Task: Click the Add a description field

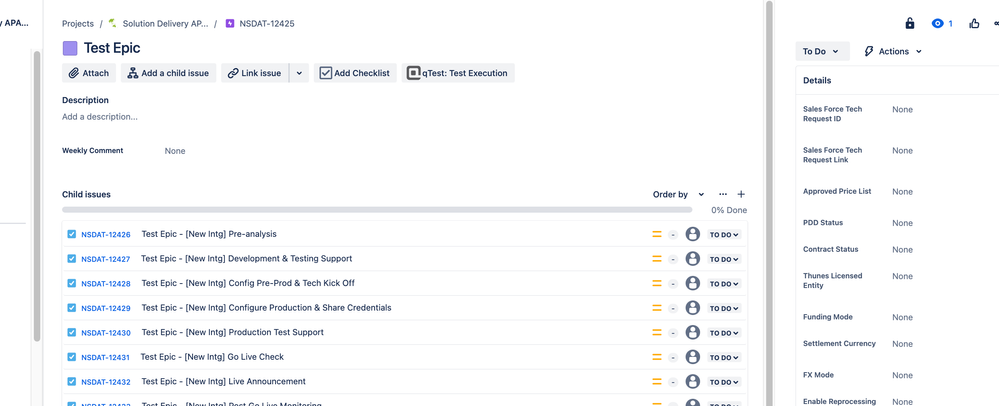Action: (100, 117)
